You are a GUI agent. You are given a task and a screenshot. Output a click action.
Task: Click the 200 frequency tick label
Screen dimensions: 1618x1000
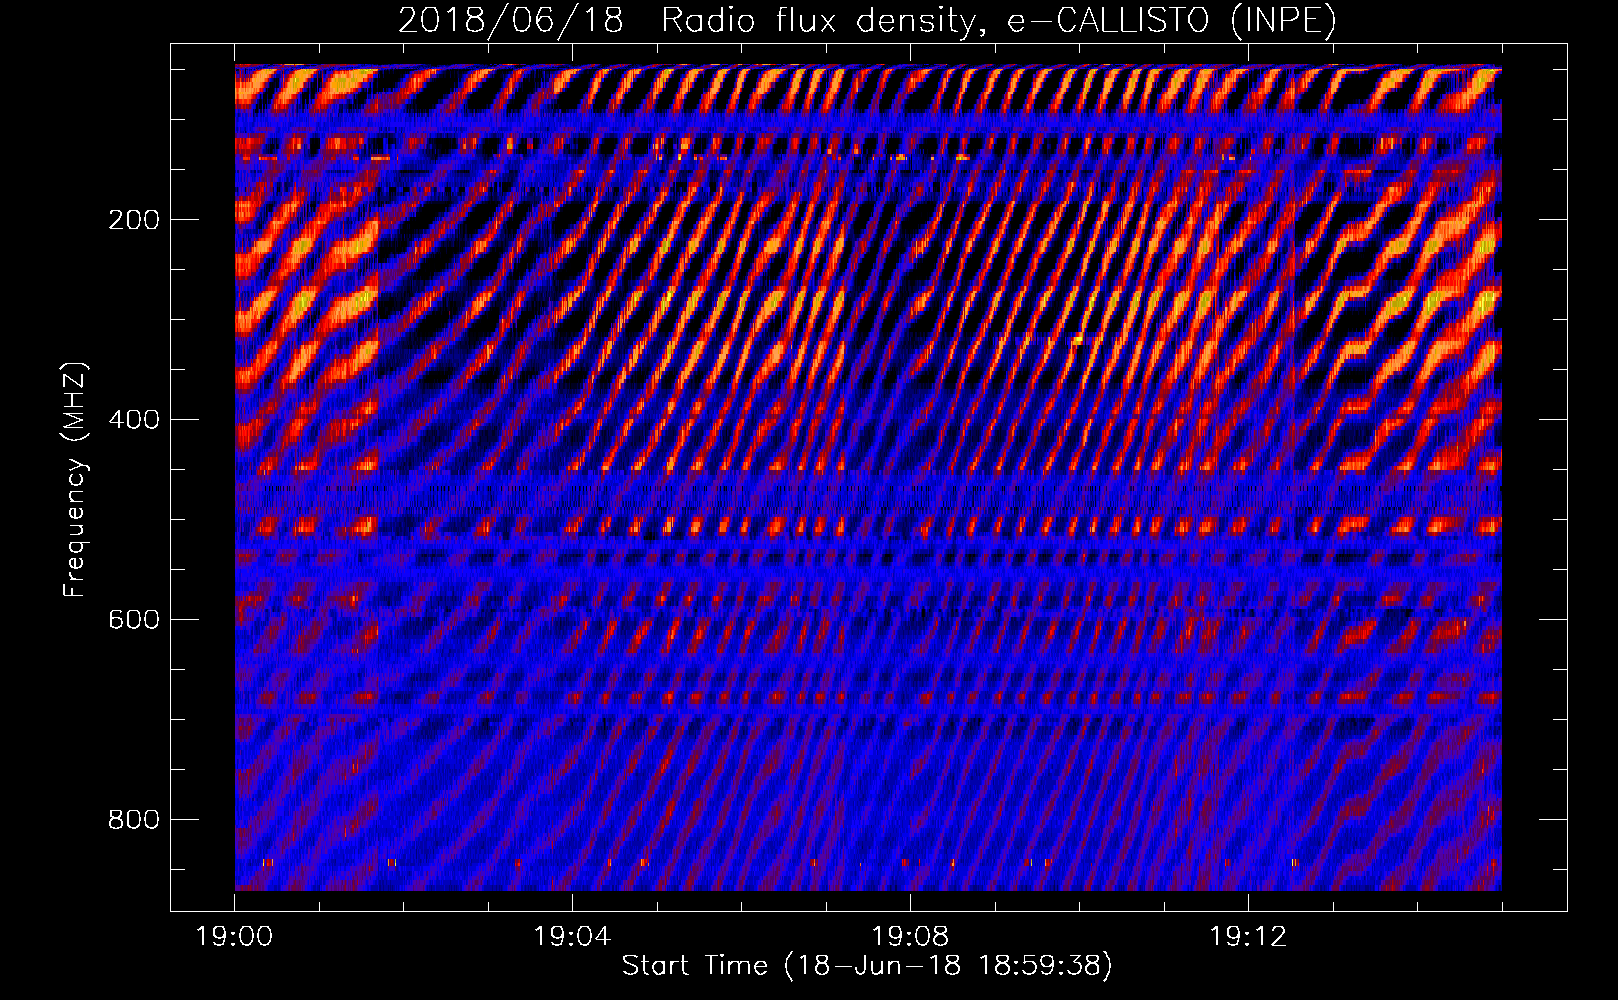point(134,220)
